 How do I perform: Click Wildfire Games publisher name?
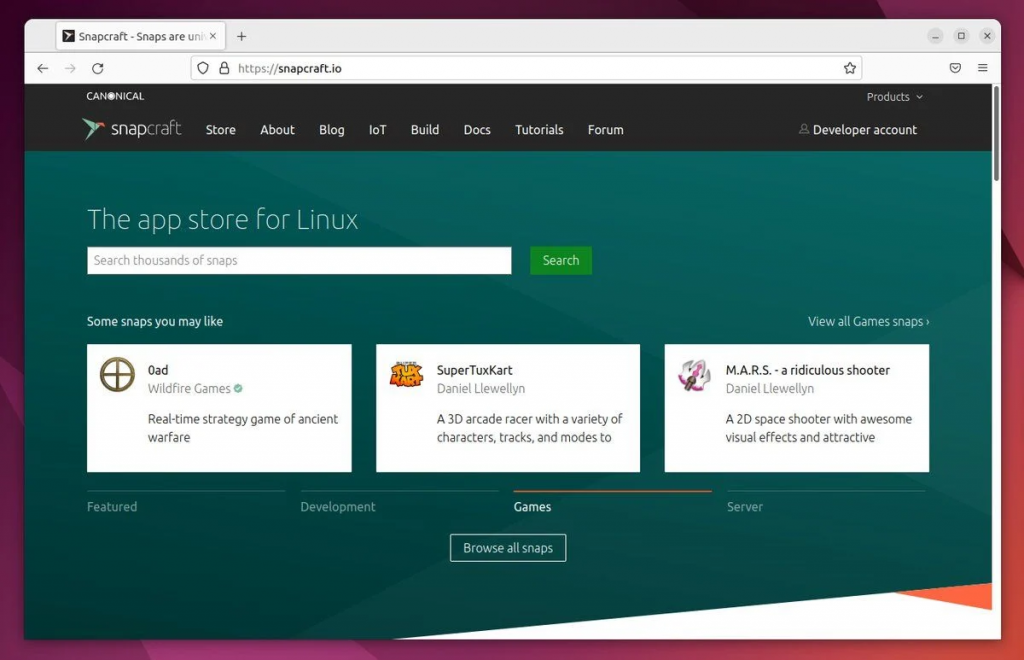[189, 388]
